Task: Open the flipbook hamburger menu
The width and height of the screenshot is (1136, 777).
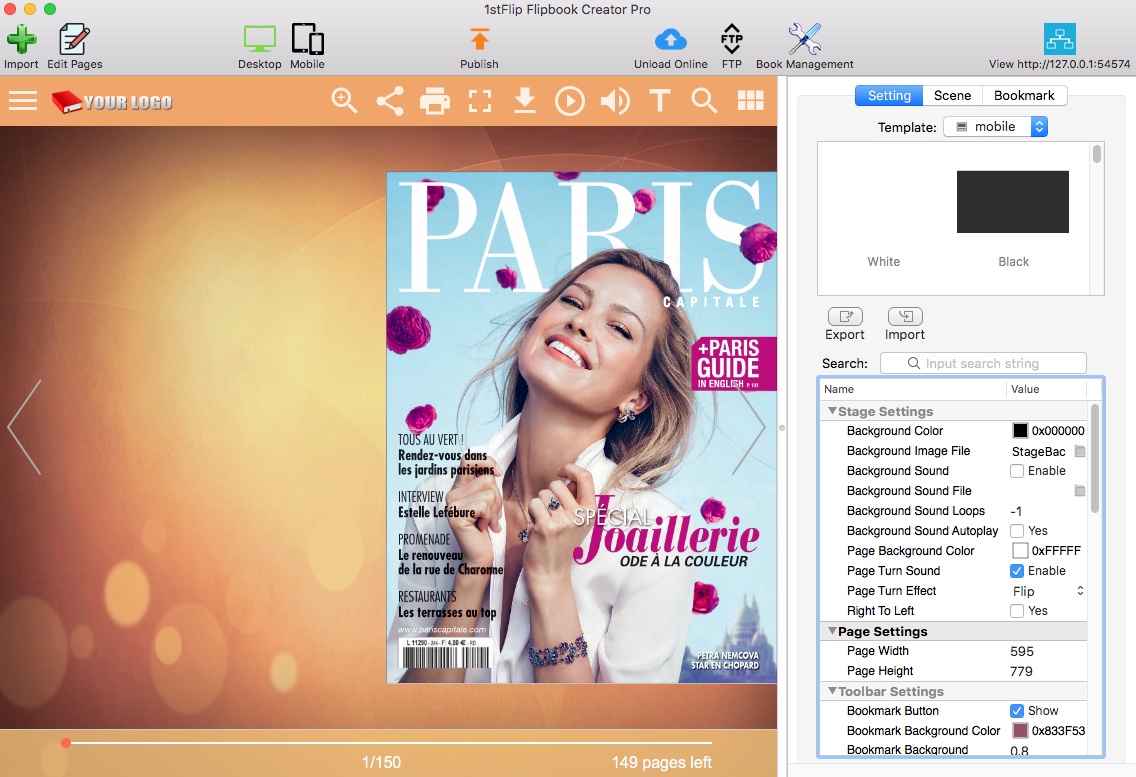Action: 22,101
